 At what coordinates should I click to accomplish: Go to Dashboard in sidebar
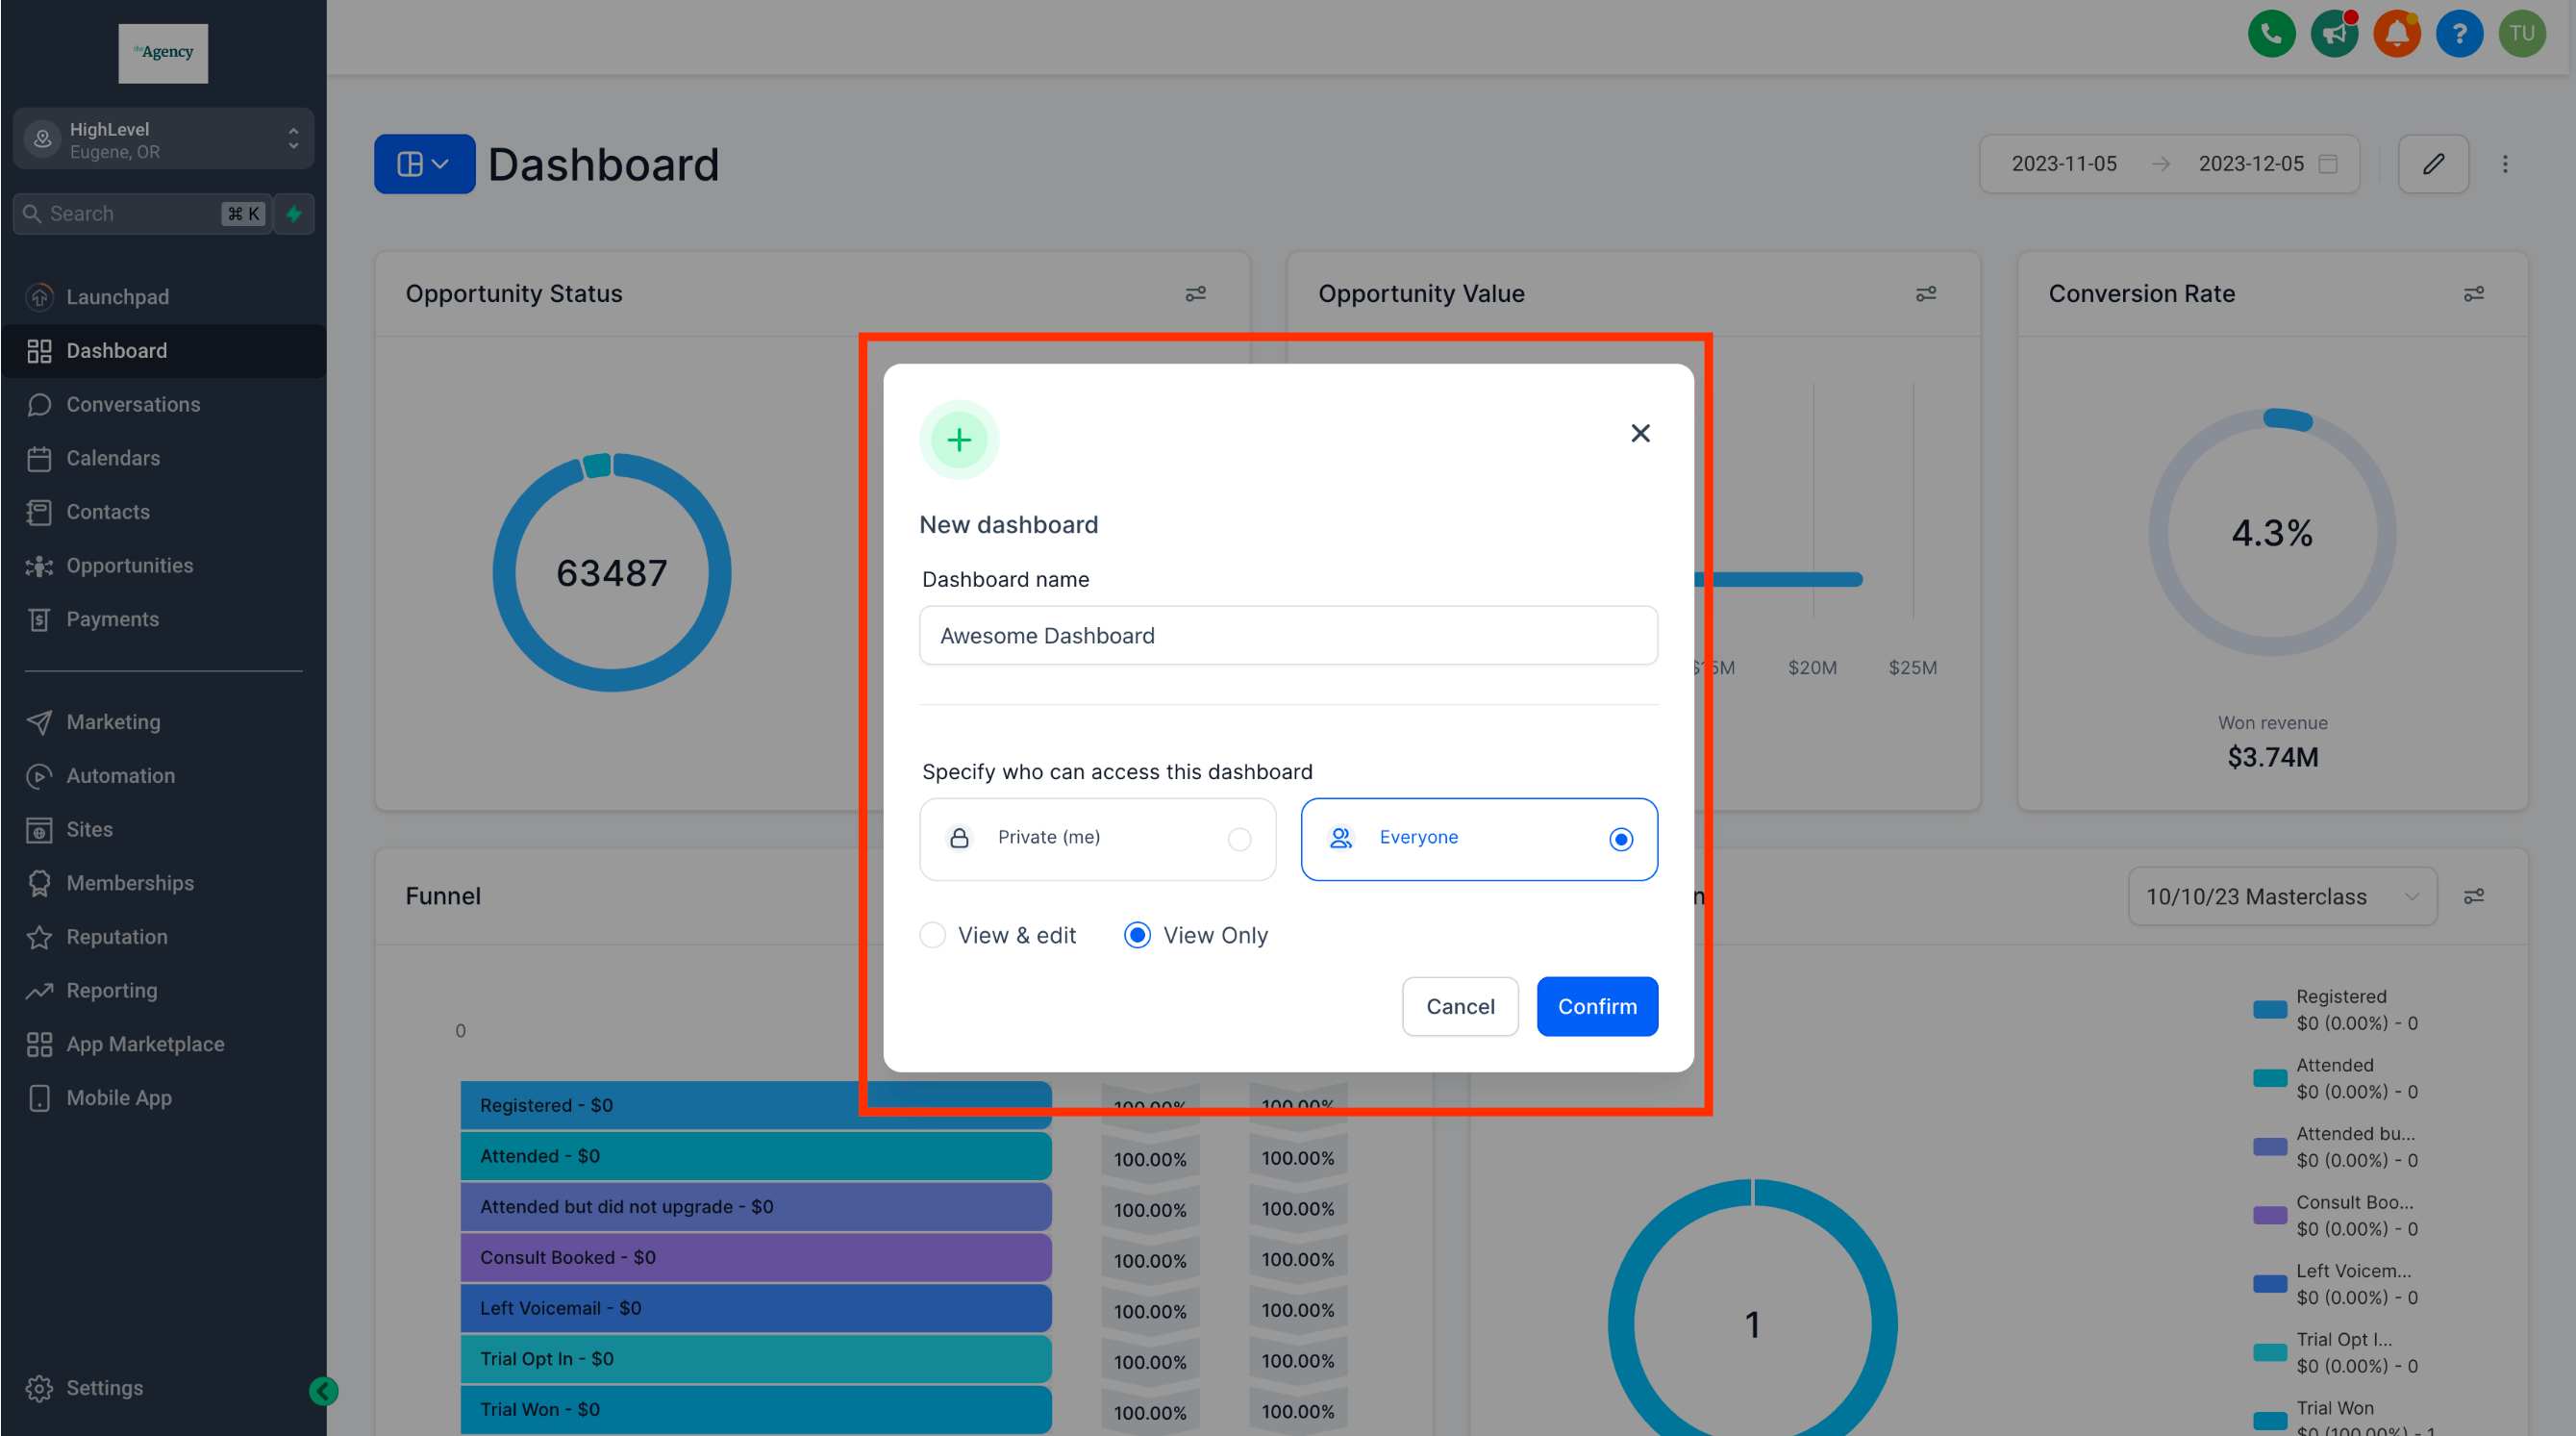(x=163, y=351)
